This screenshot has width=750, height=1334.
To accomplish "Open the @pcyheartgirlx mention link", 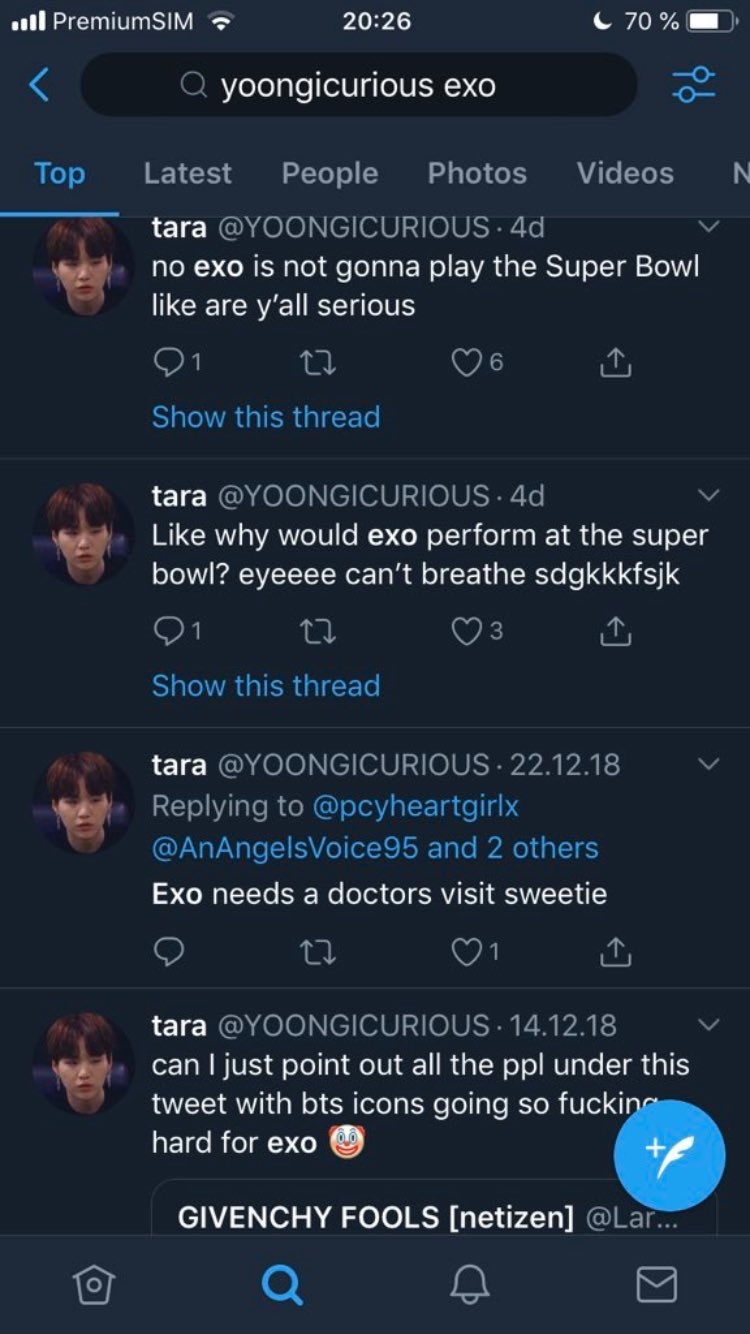I will click(416, 806).
